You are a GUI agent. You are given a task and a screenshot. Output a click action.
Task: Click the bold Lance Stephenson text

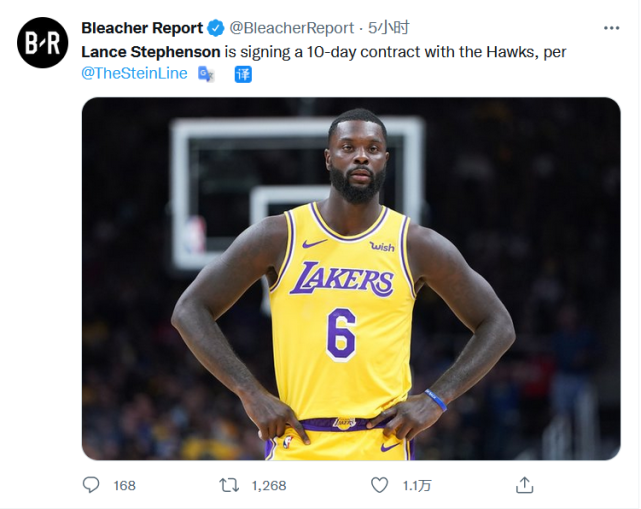[152, 51]
